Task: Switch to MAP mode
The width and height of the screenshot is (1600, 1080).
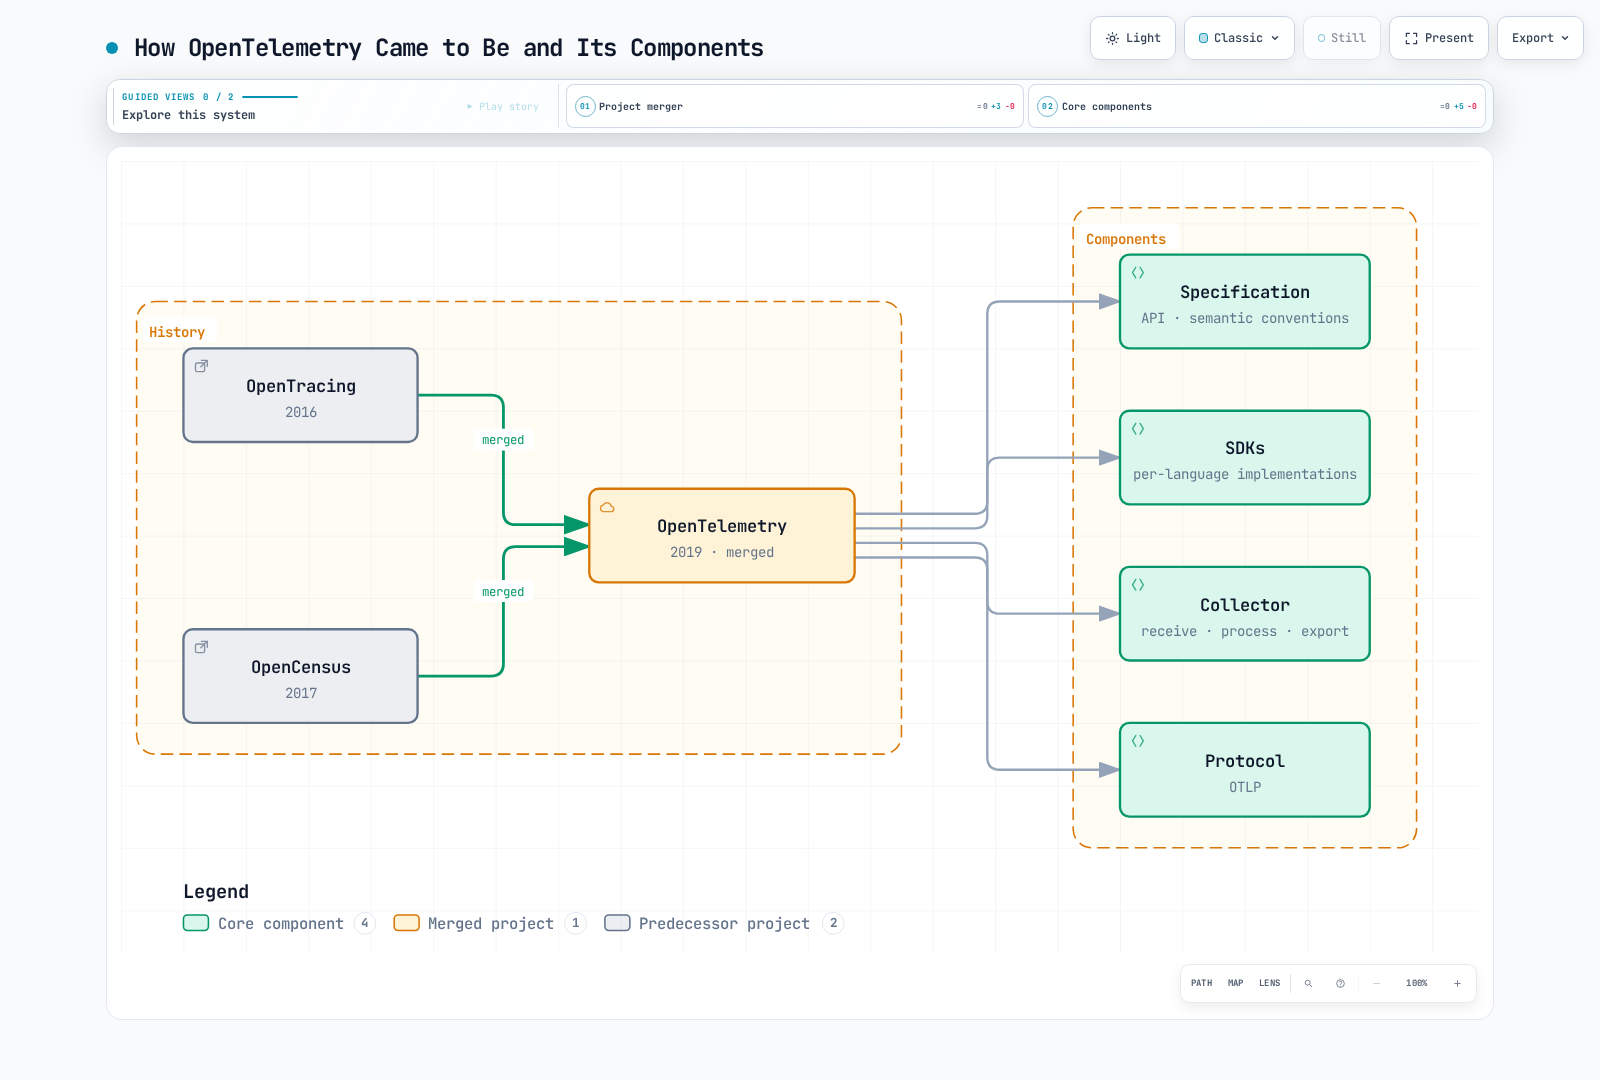Action: click(x=1235, y=983)
